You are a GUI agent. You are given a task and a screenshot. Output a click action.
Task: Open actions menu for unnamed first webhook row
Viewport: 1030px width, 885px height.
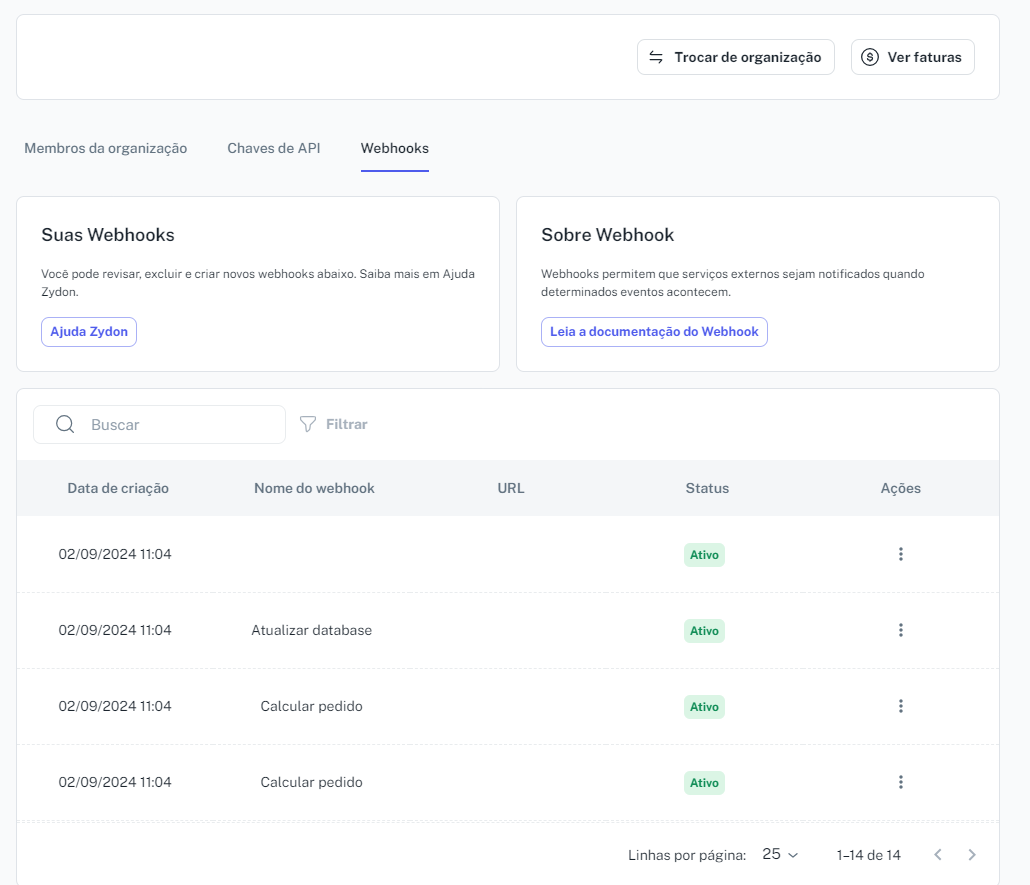tap(901, 554)
